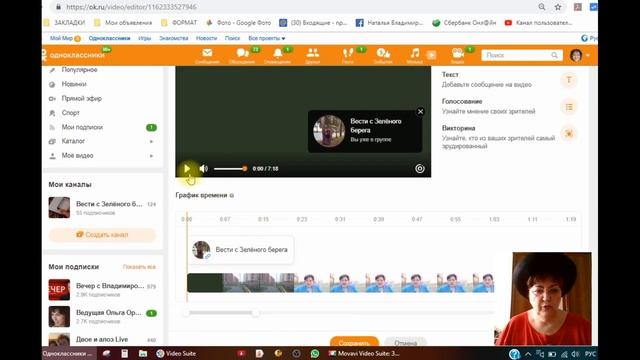Click the Показать все subscriptions link
The width and height of the screenshot is (640, 360).
139,267
